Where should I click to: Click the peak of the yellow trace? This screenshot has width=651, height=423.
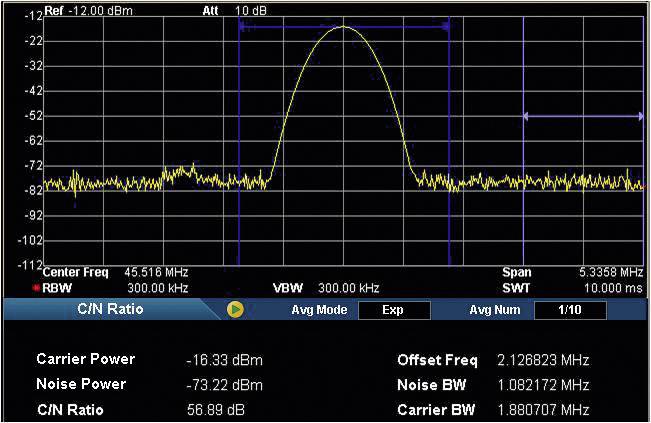344,28
